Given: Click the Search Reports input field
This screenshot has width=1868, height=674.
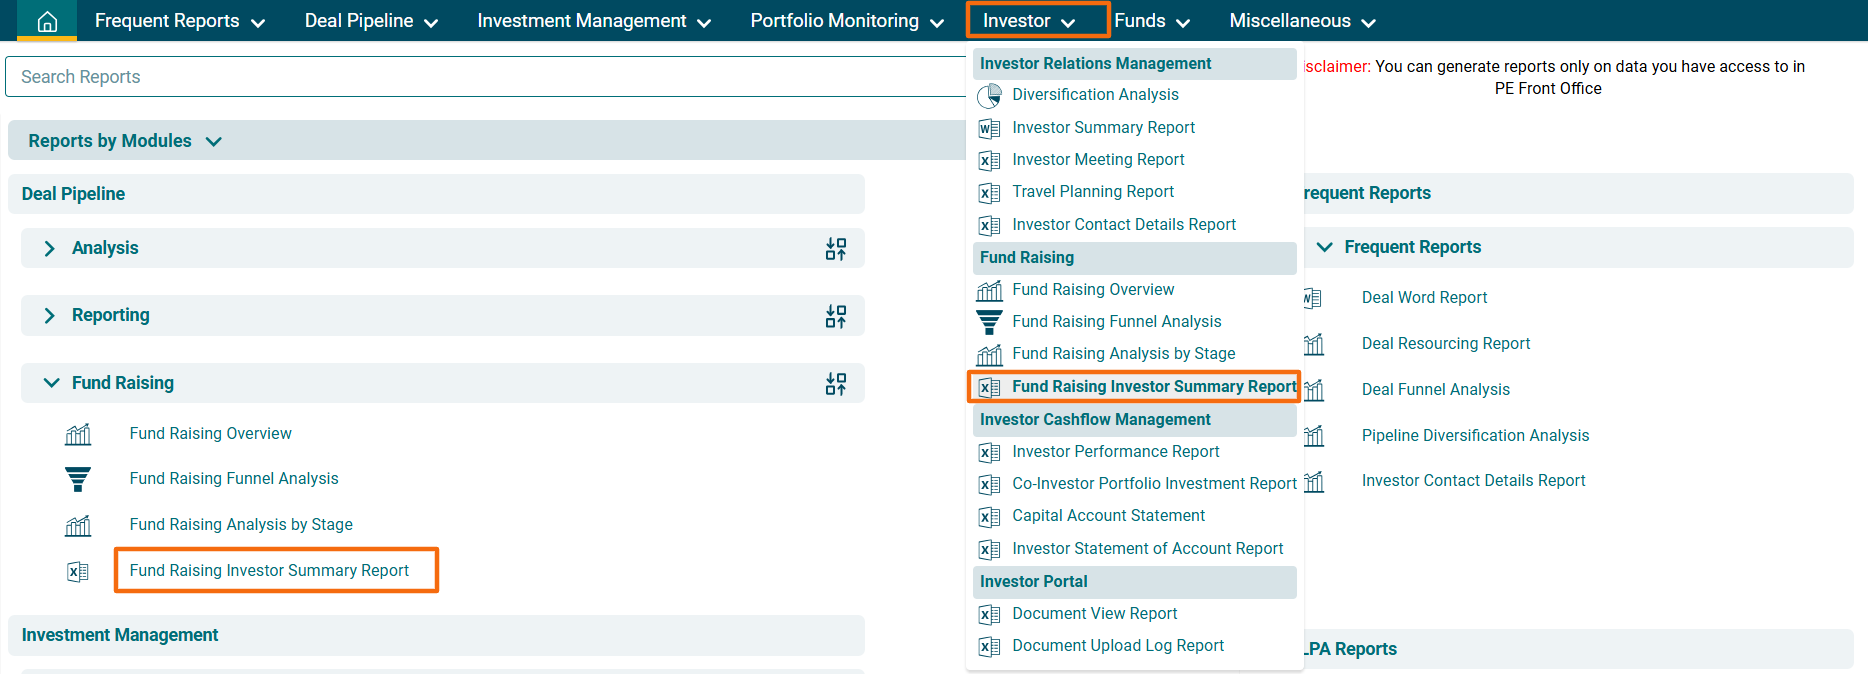Looking at the screenshot, I should (x=485, y=77).
